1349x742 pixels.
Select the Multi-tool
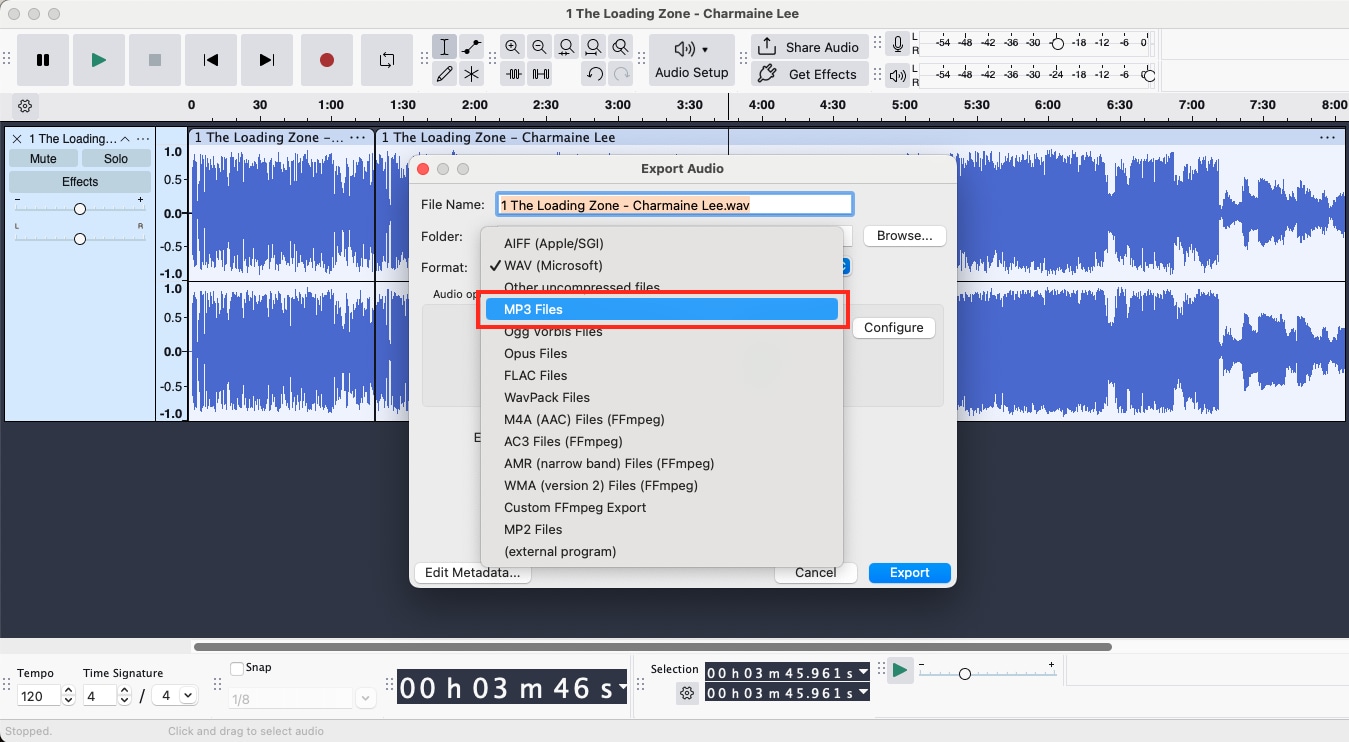tap(470, 73)
